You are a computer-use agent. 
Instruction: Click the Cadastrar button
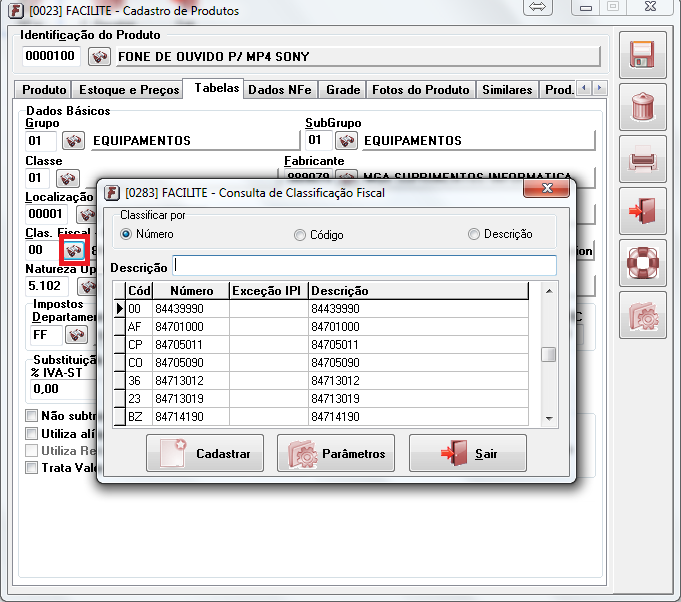tap(206, 454)
